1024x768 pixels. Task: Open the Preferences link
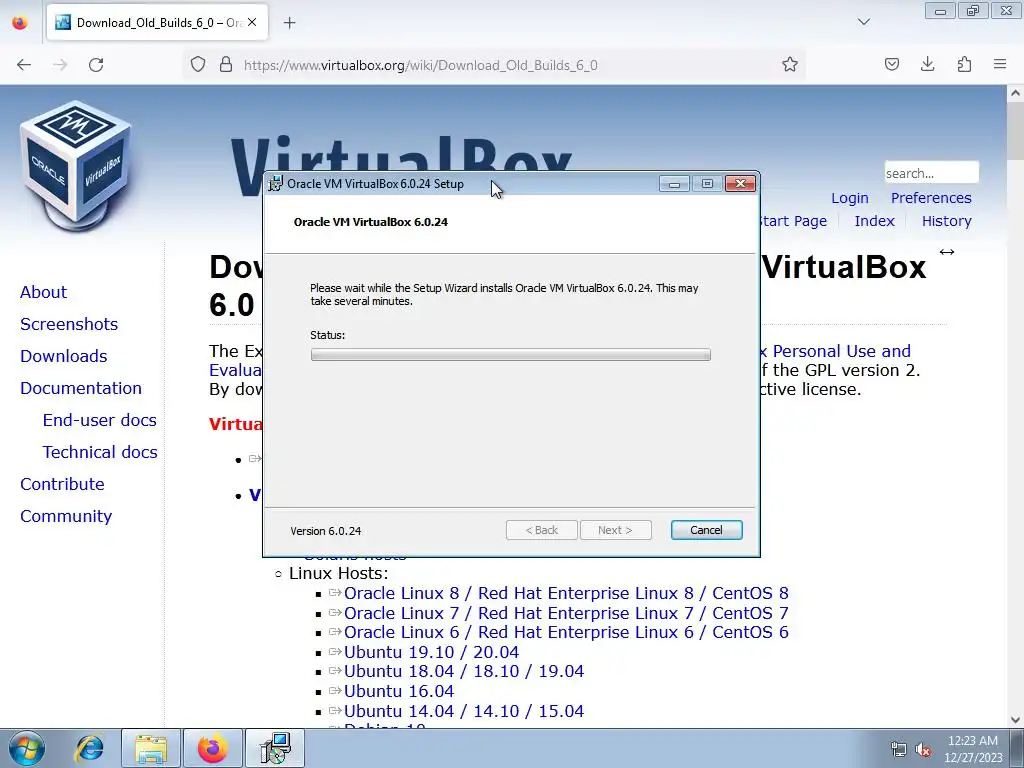[931, 198]
